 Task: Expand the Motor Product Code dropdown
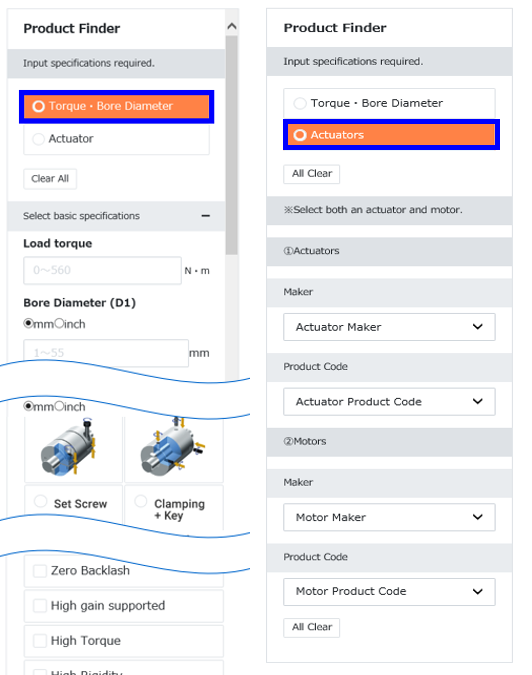[x=389, y=591]
